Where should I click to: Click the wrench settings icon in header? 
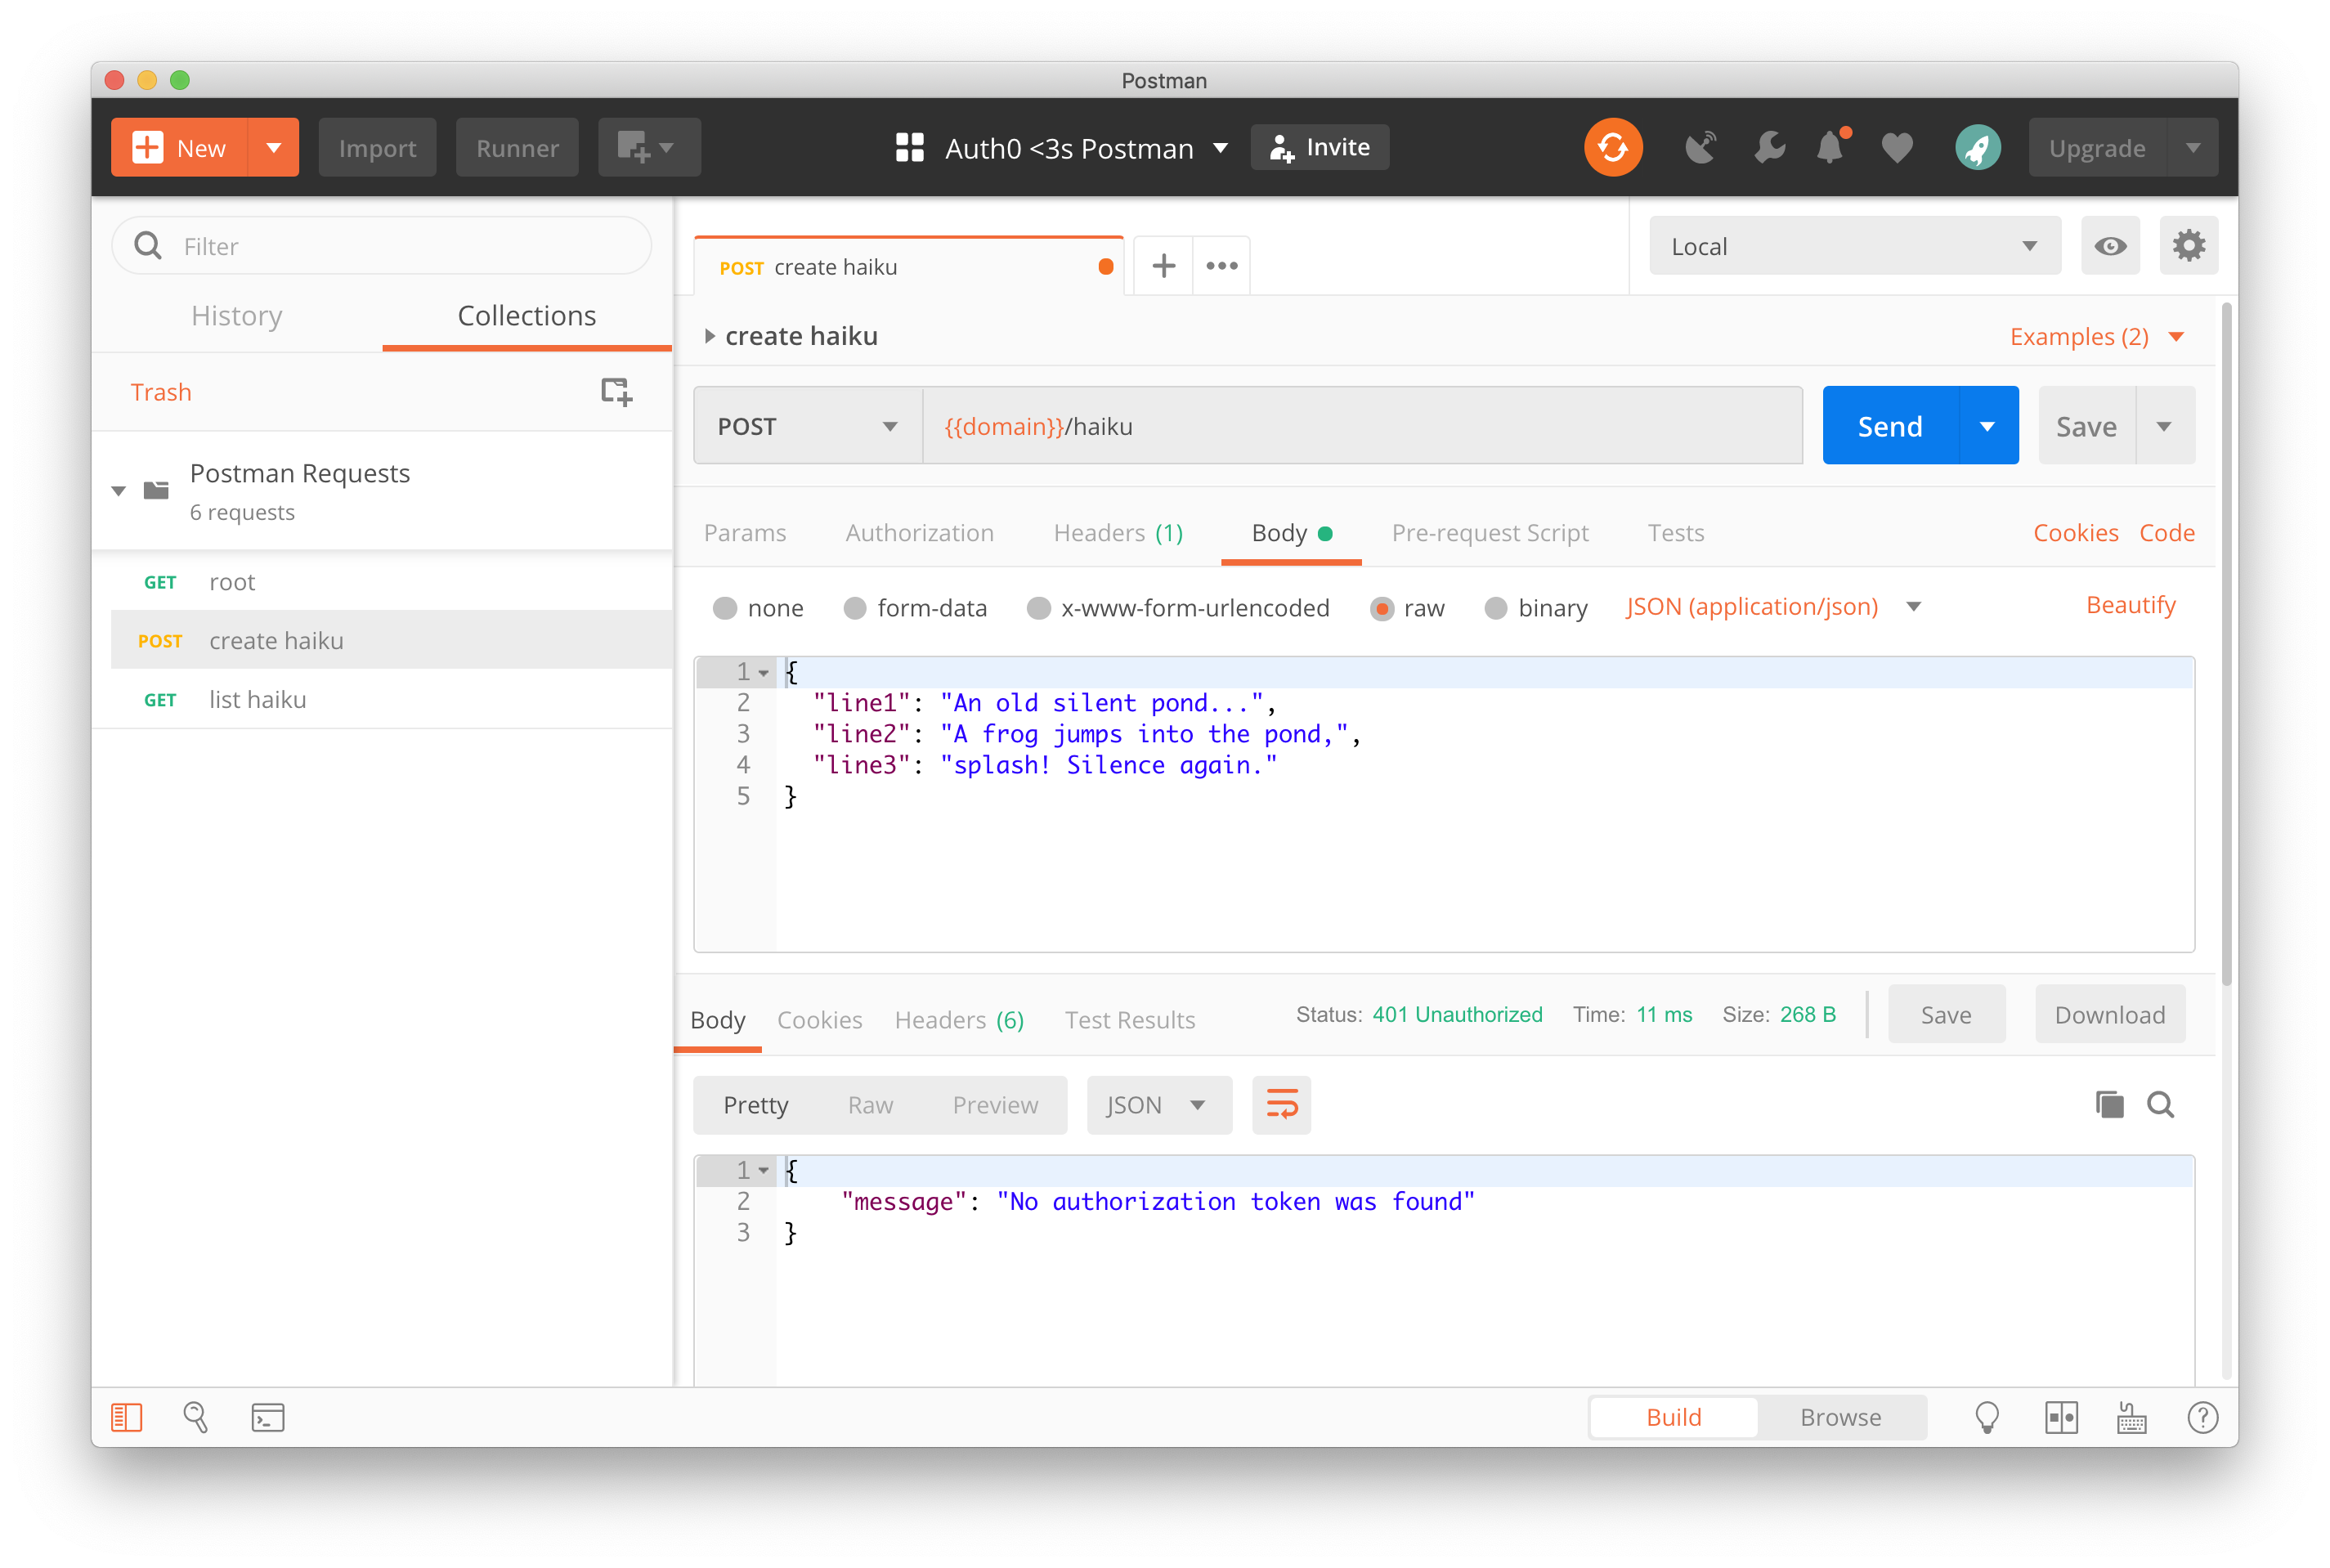pyautogui.click(x=1768, y=148)
